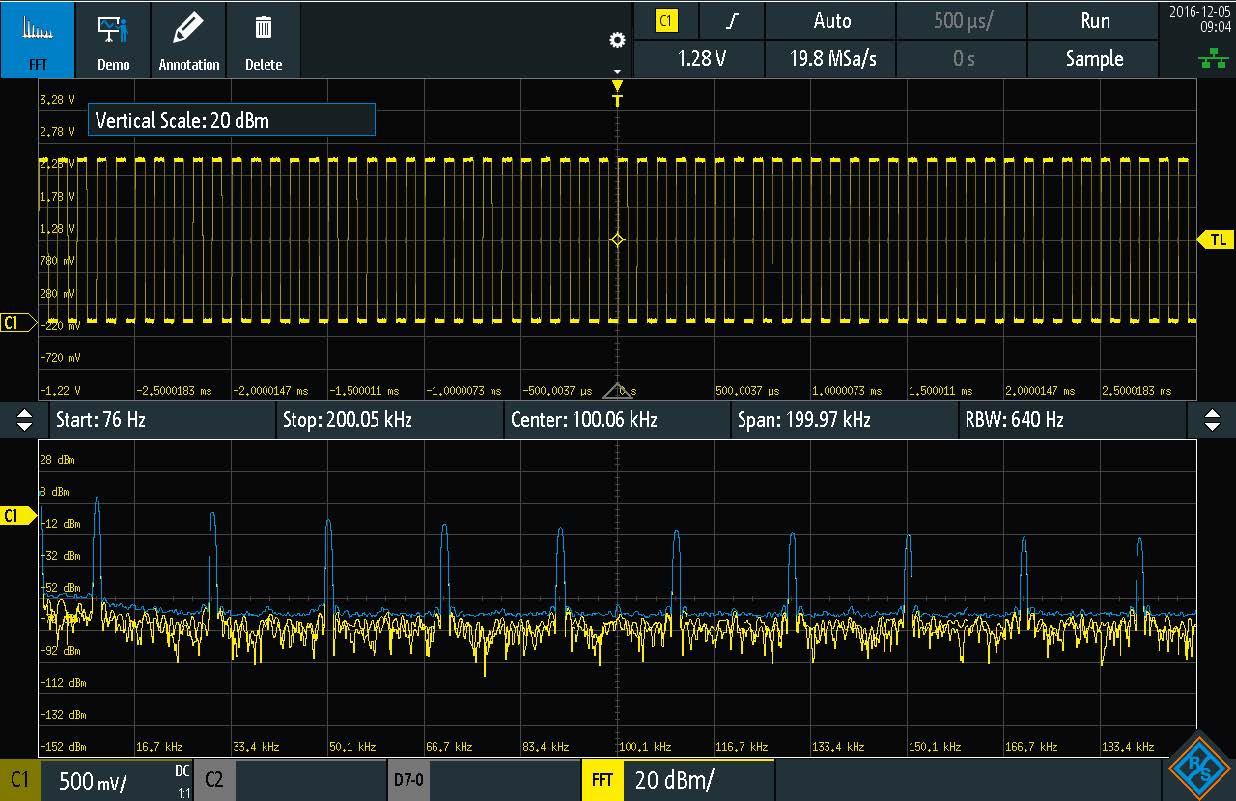Click the Rohde & Schwarz logo button
The image size is (1236, 801).
tap(1197, 767)
